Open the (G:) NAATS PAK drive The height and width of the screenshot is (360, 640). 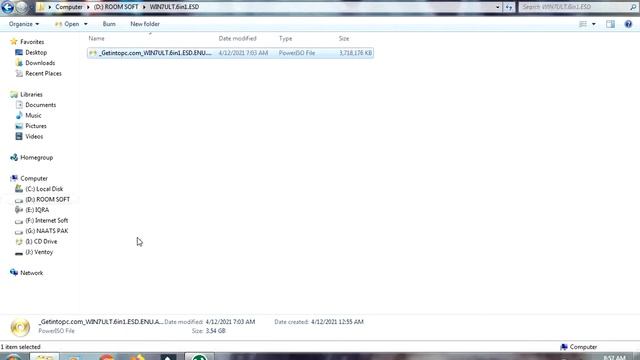coord(47,231)
